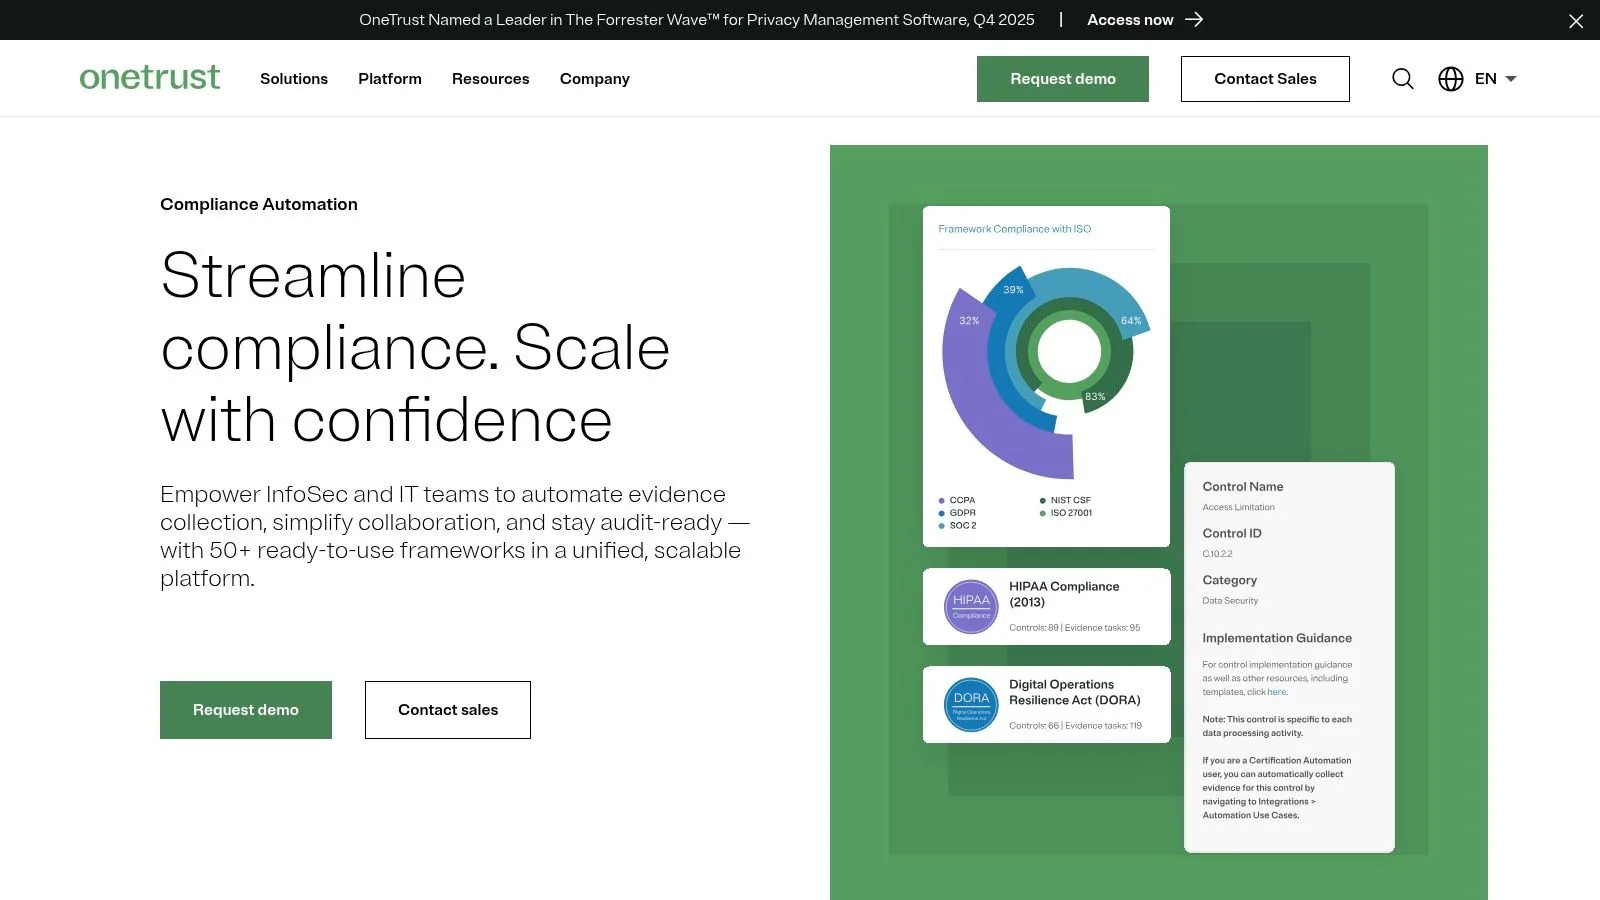The width and height of the screenshot is (1600, 900).
Task: Click Request demo in the header
Action: click(1062, 78)
